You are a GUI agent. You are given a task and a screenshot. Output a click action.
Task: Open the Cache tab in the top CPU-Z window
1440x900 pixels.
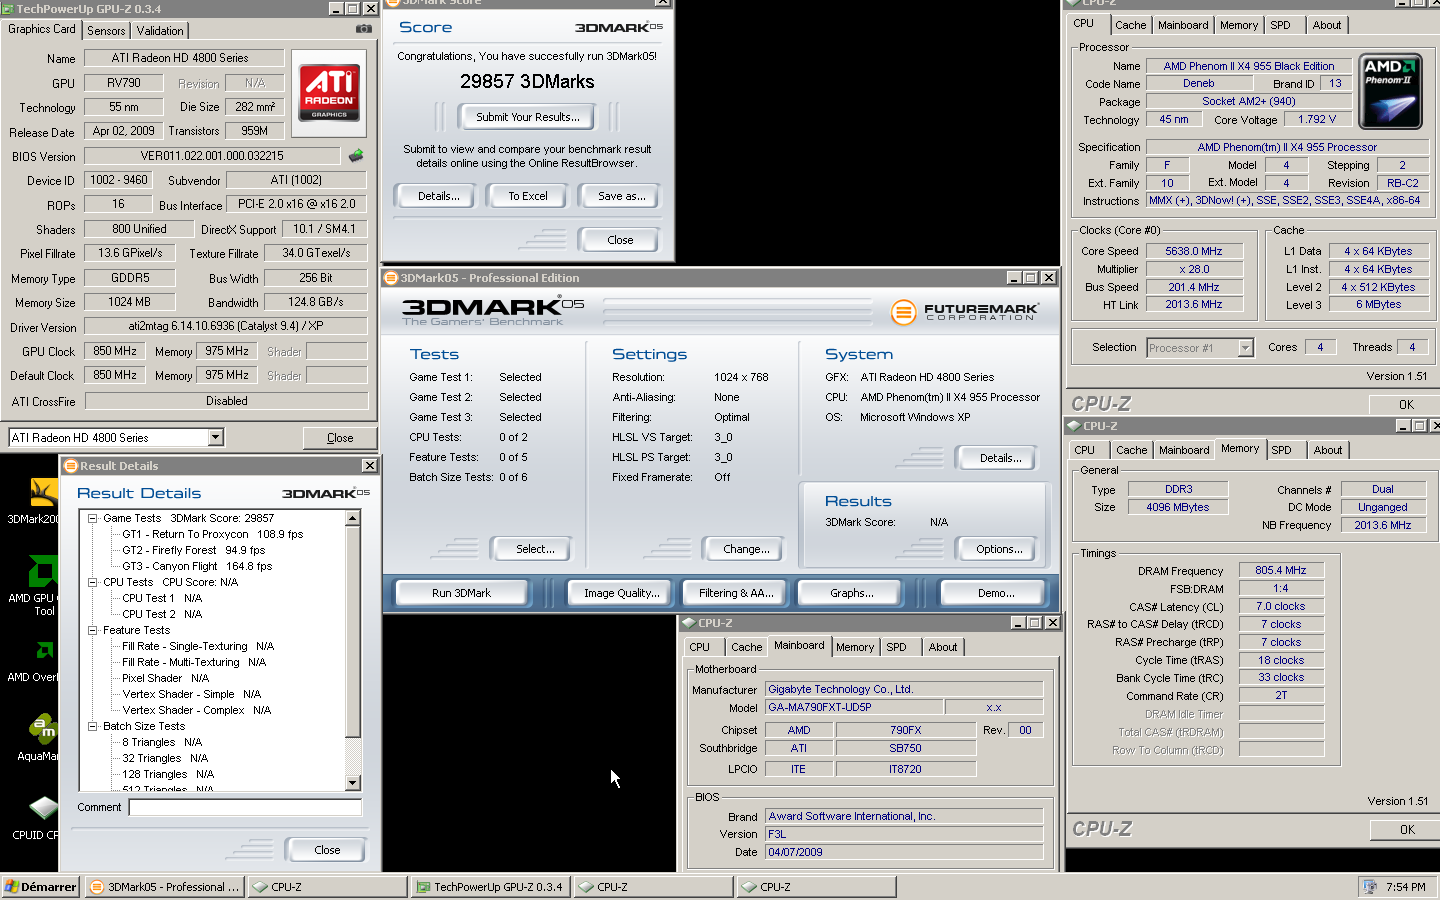click(1131, 25)
